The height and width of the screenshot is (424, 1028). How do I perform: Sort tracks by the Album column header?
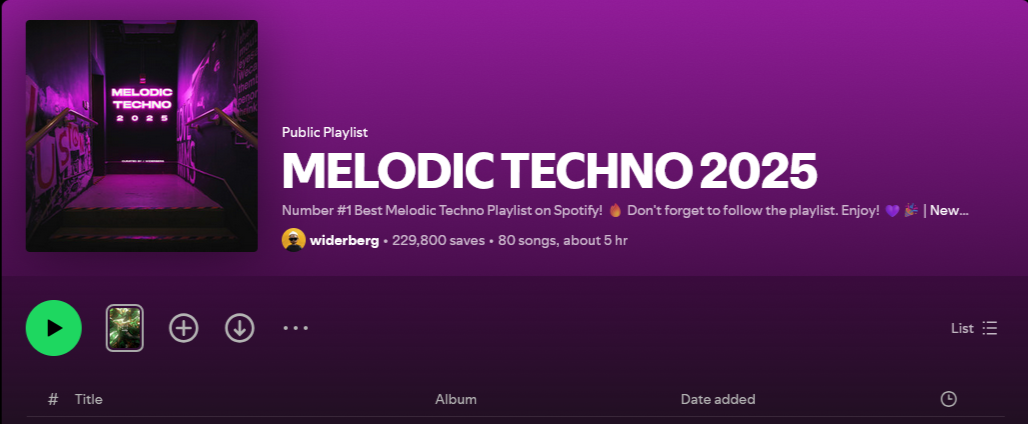456,399
